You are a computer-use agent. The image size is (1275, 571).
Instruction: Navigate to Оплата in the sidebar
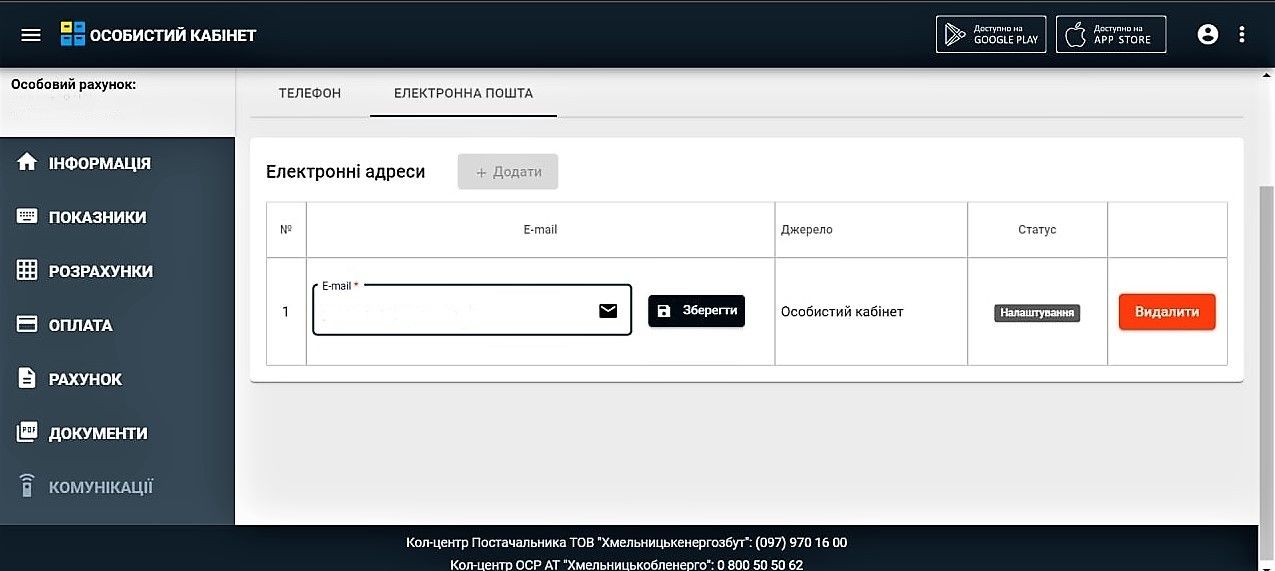point(80,325)
